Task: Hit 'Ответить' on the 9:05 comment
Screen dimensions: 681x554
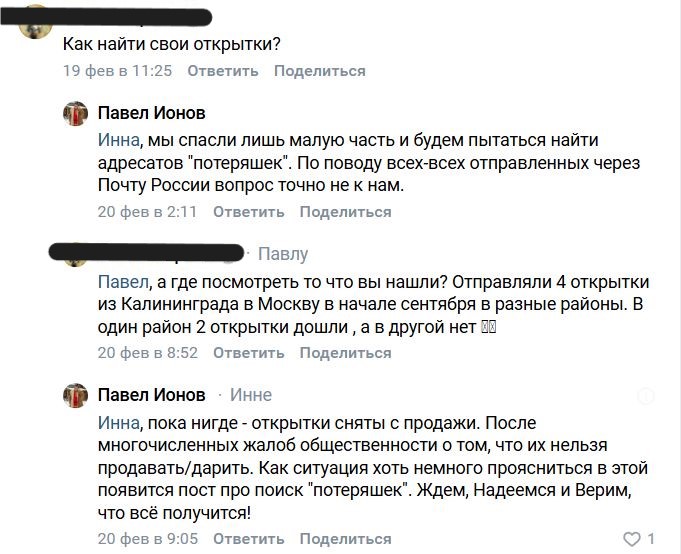Action: (x=248, y=539)
